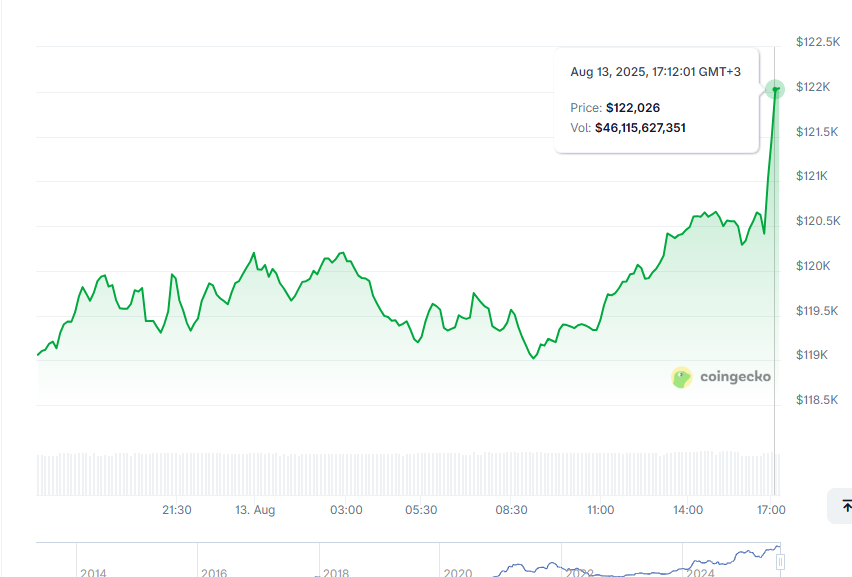Click the 05:30 time axis label

pyautogui.click(x=421, y=510)
